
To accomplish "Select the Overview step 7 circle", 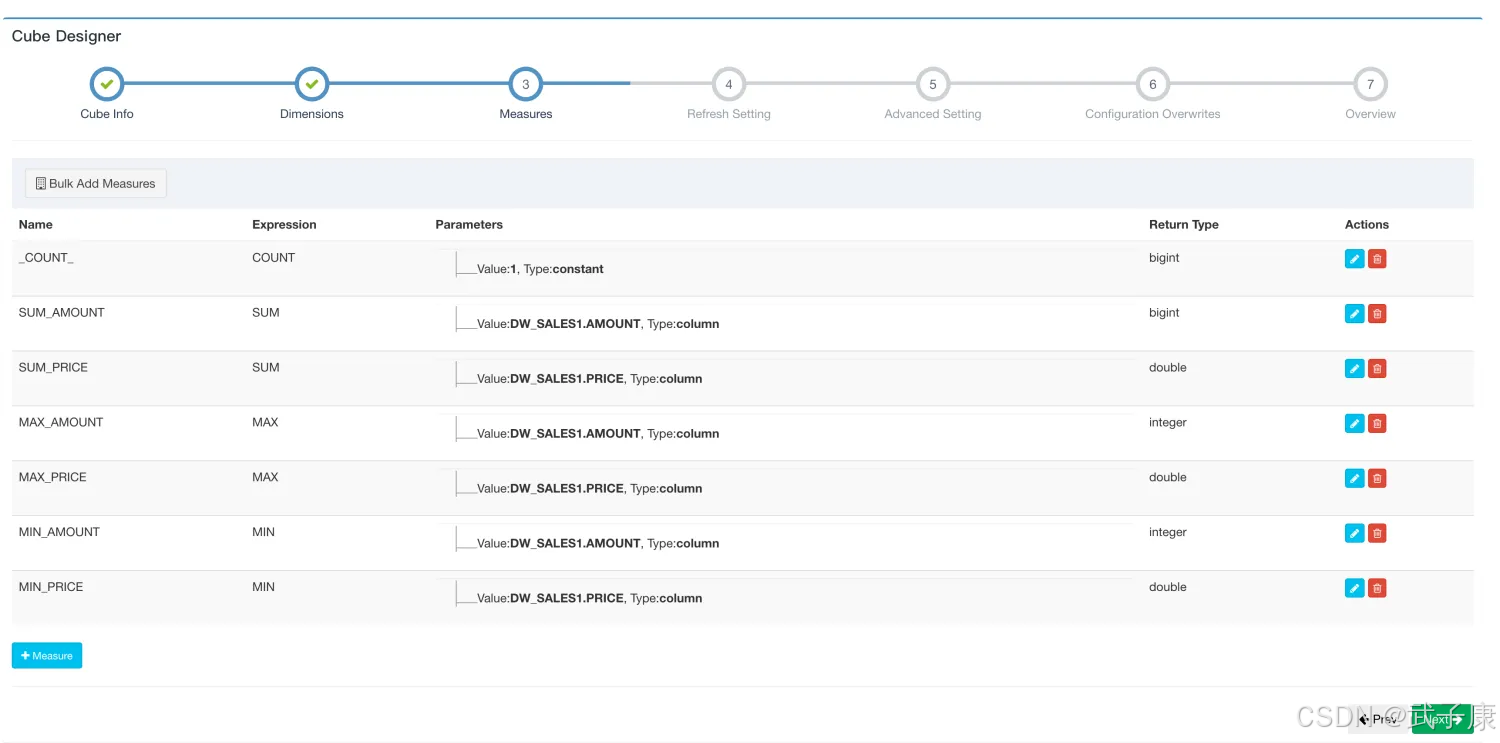I will click(x=1369, y=85).
